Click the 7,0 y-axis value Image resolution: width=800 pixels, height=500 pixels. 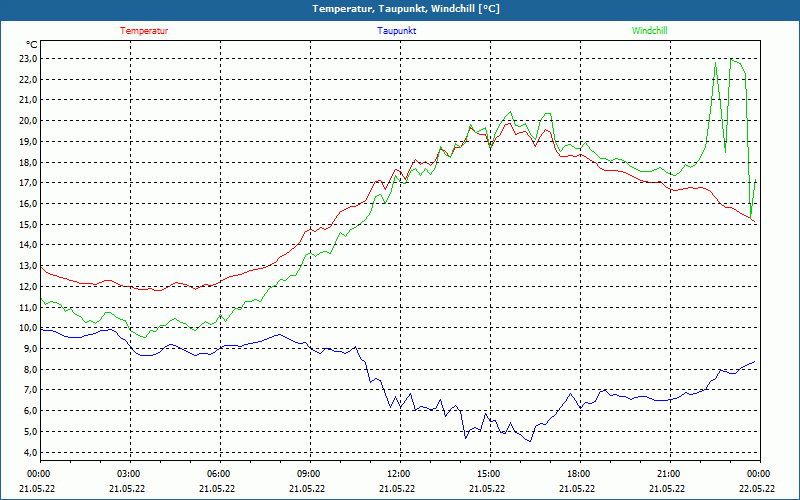(x=30, y=390)
